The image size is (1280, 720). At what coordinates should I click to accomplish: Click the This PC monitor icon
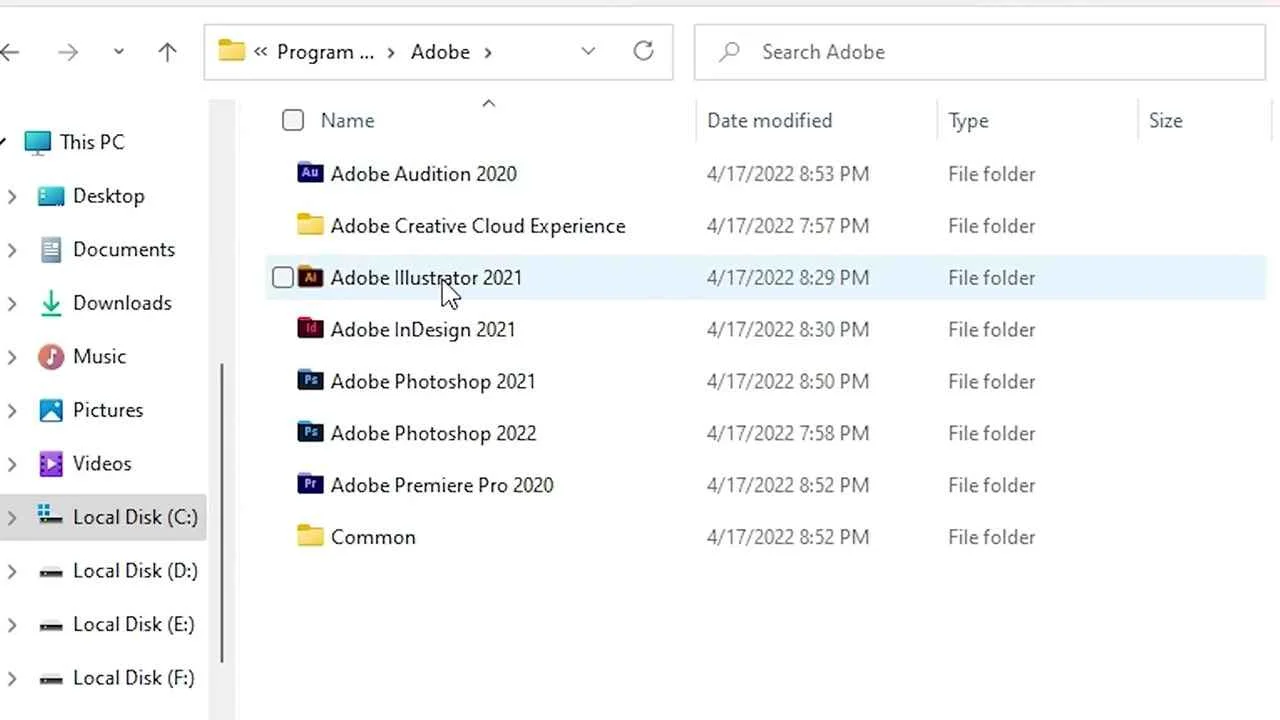(x=37, y=143)
